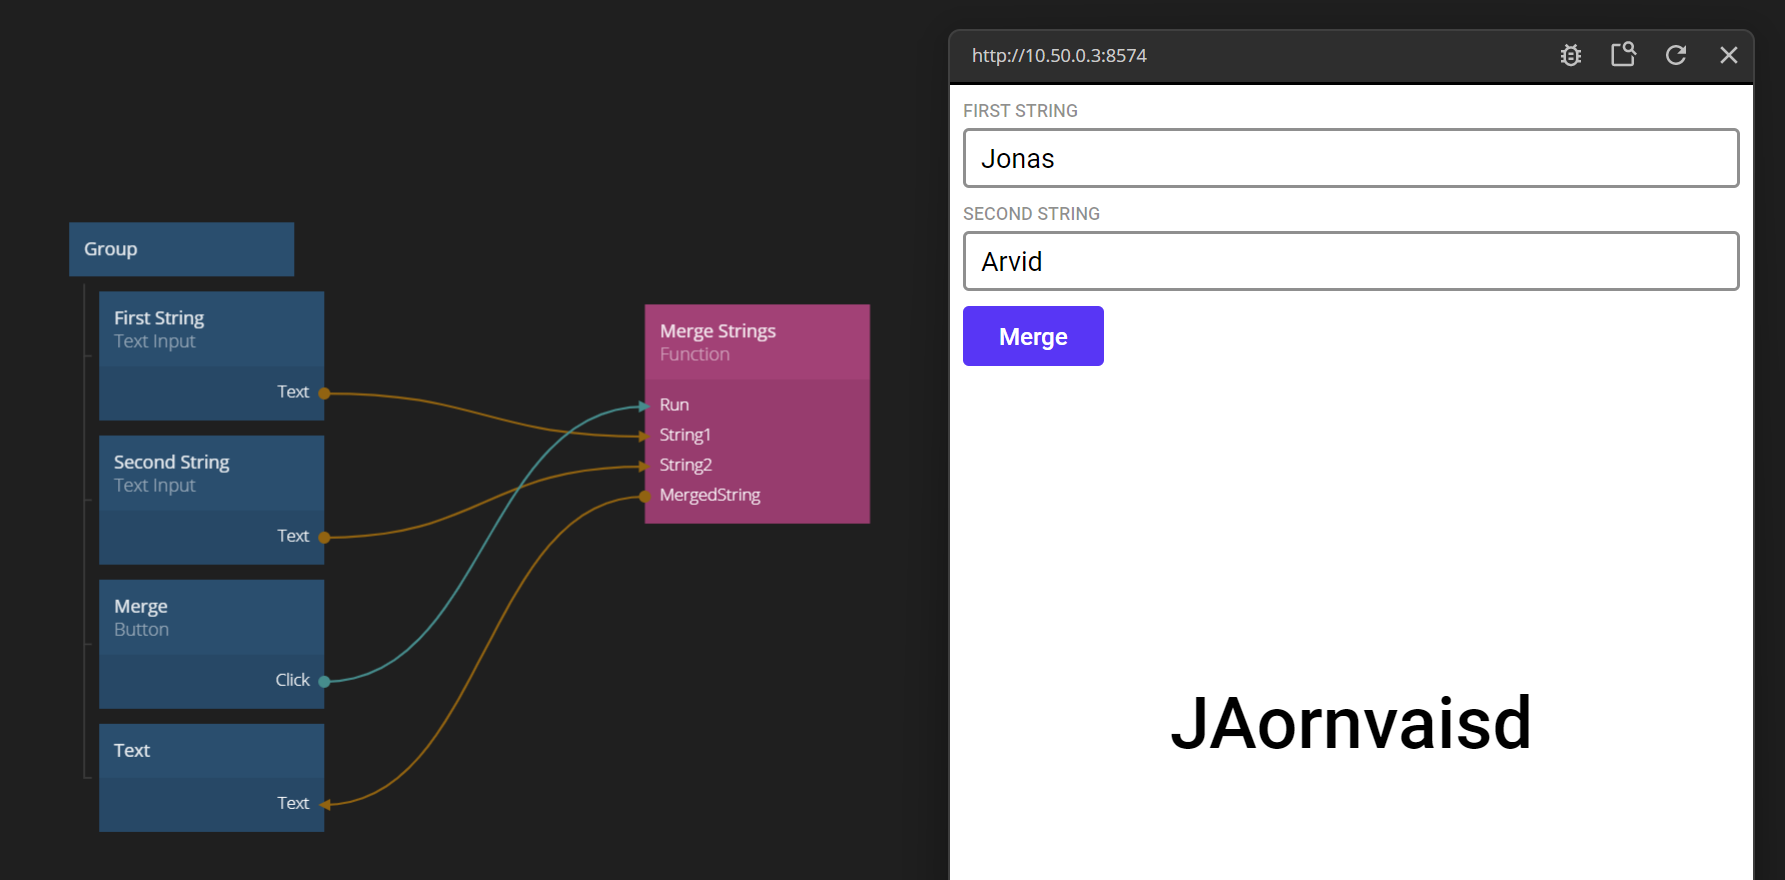Click the debug bug icon in preview toolbar
The width and height of the screenshot is (1785, 880).
(x=1570, y=56)
